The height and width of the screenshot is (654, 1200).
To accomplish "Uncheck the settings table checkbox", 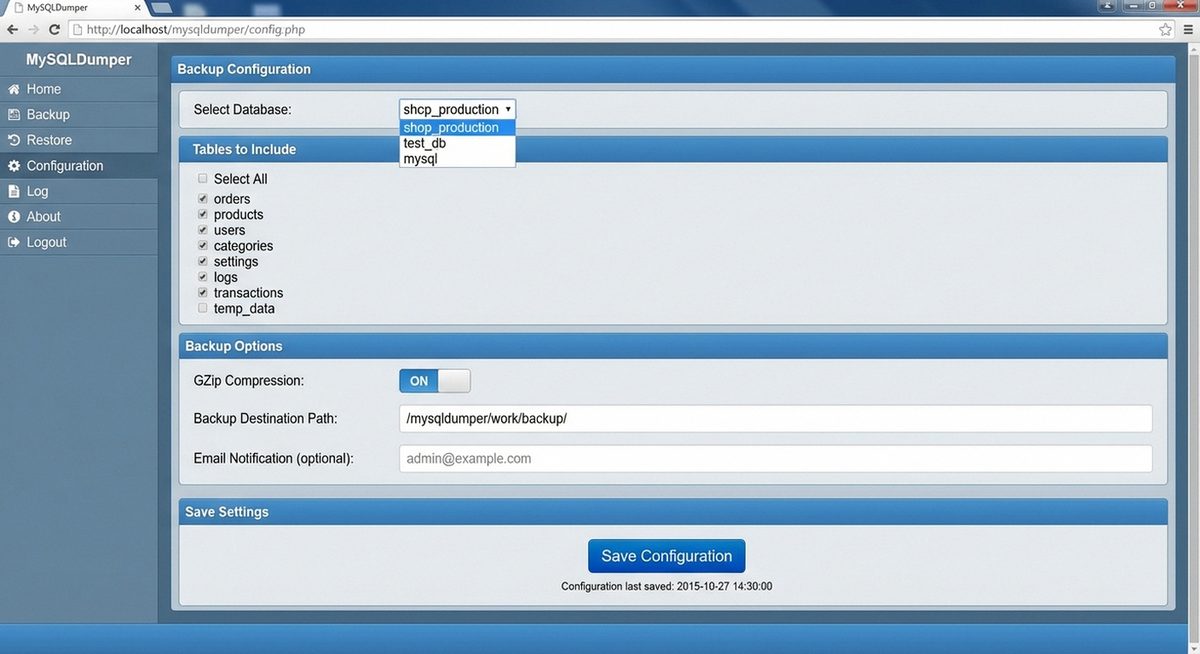I will point(203,261).
